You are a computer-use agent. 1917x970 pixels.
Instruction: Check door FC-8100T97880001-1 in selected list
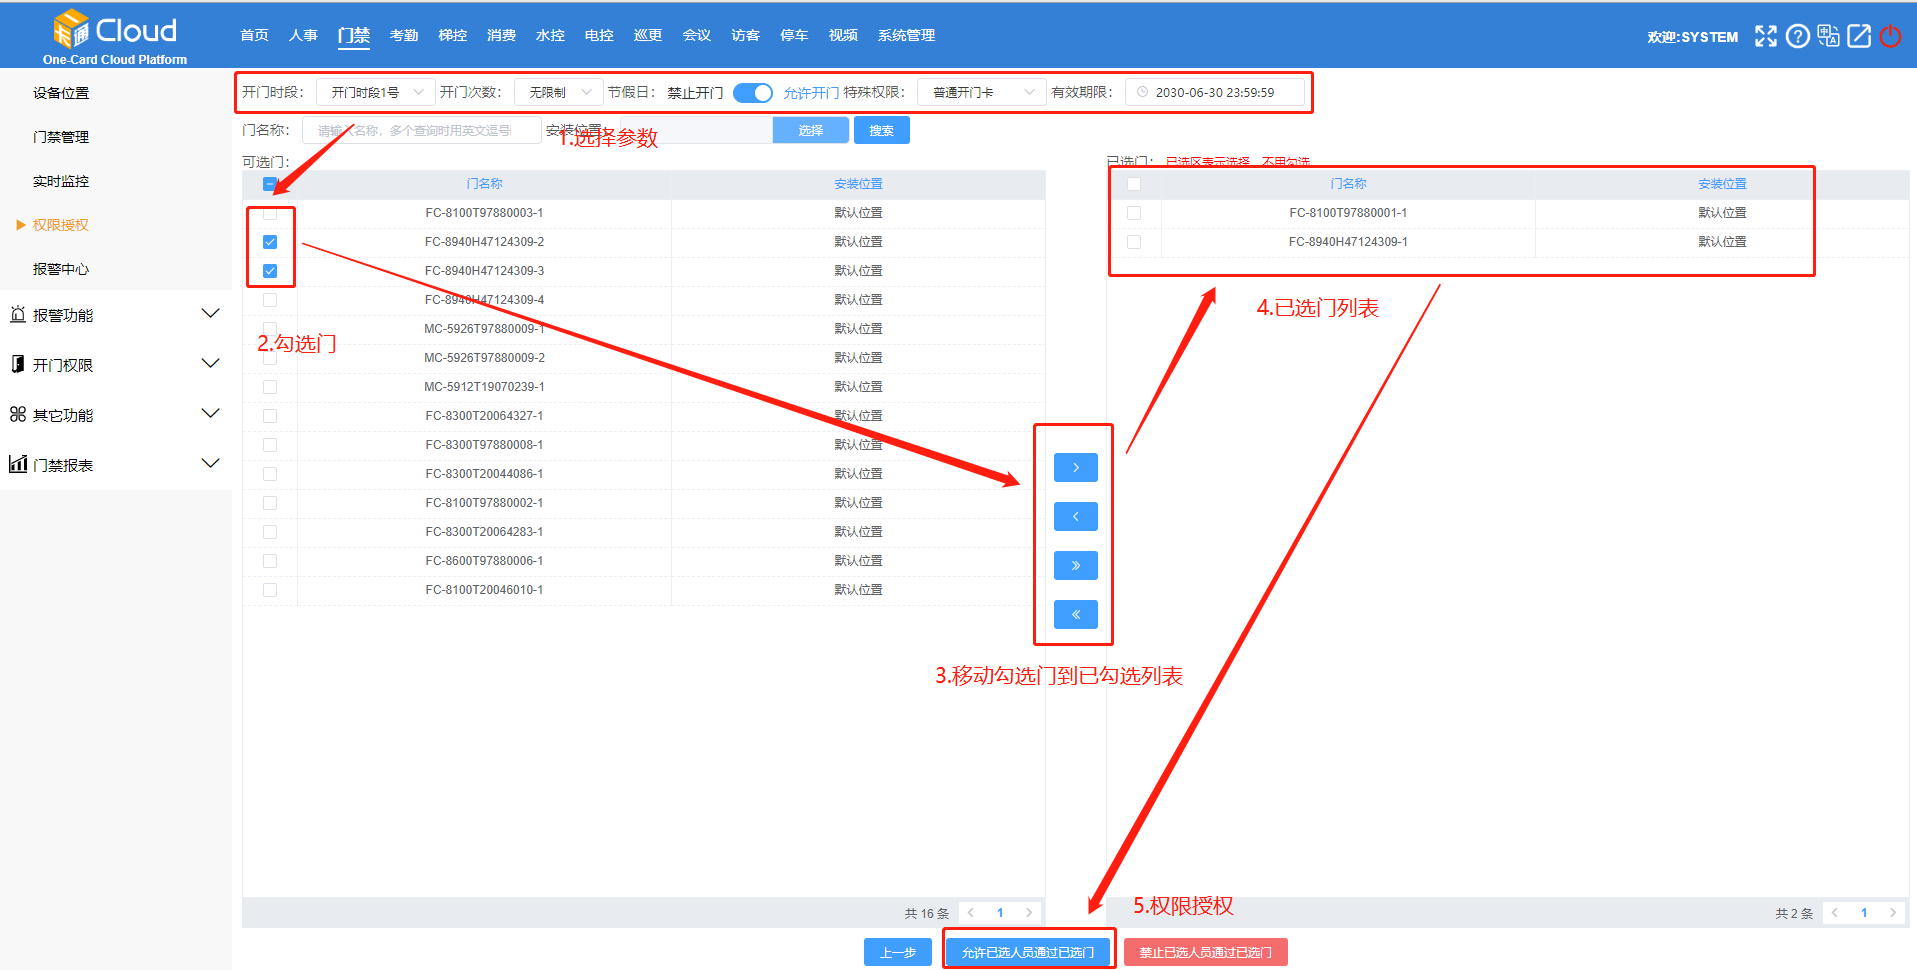(x=1133, y=213)
